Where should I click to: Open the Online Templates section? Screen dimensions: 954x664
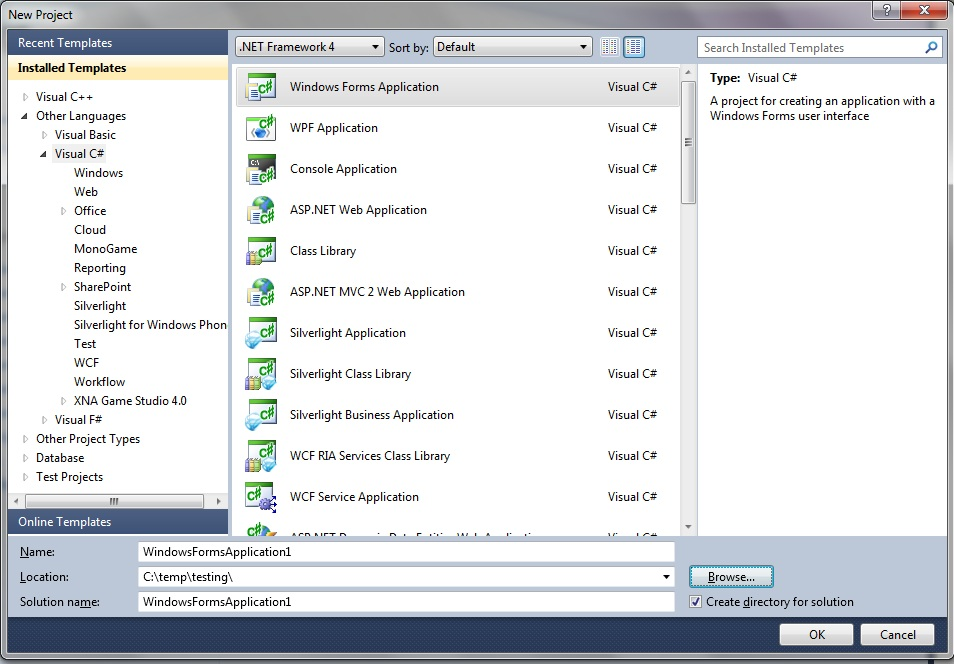[x=65, y=522]
